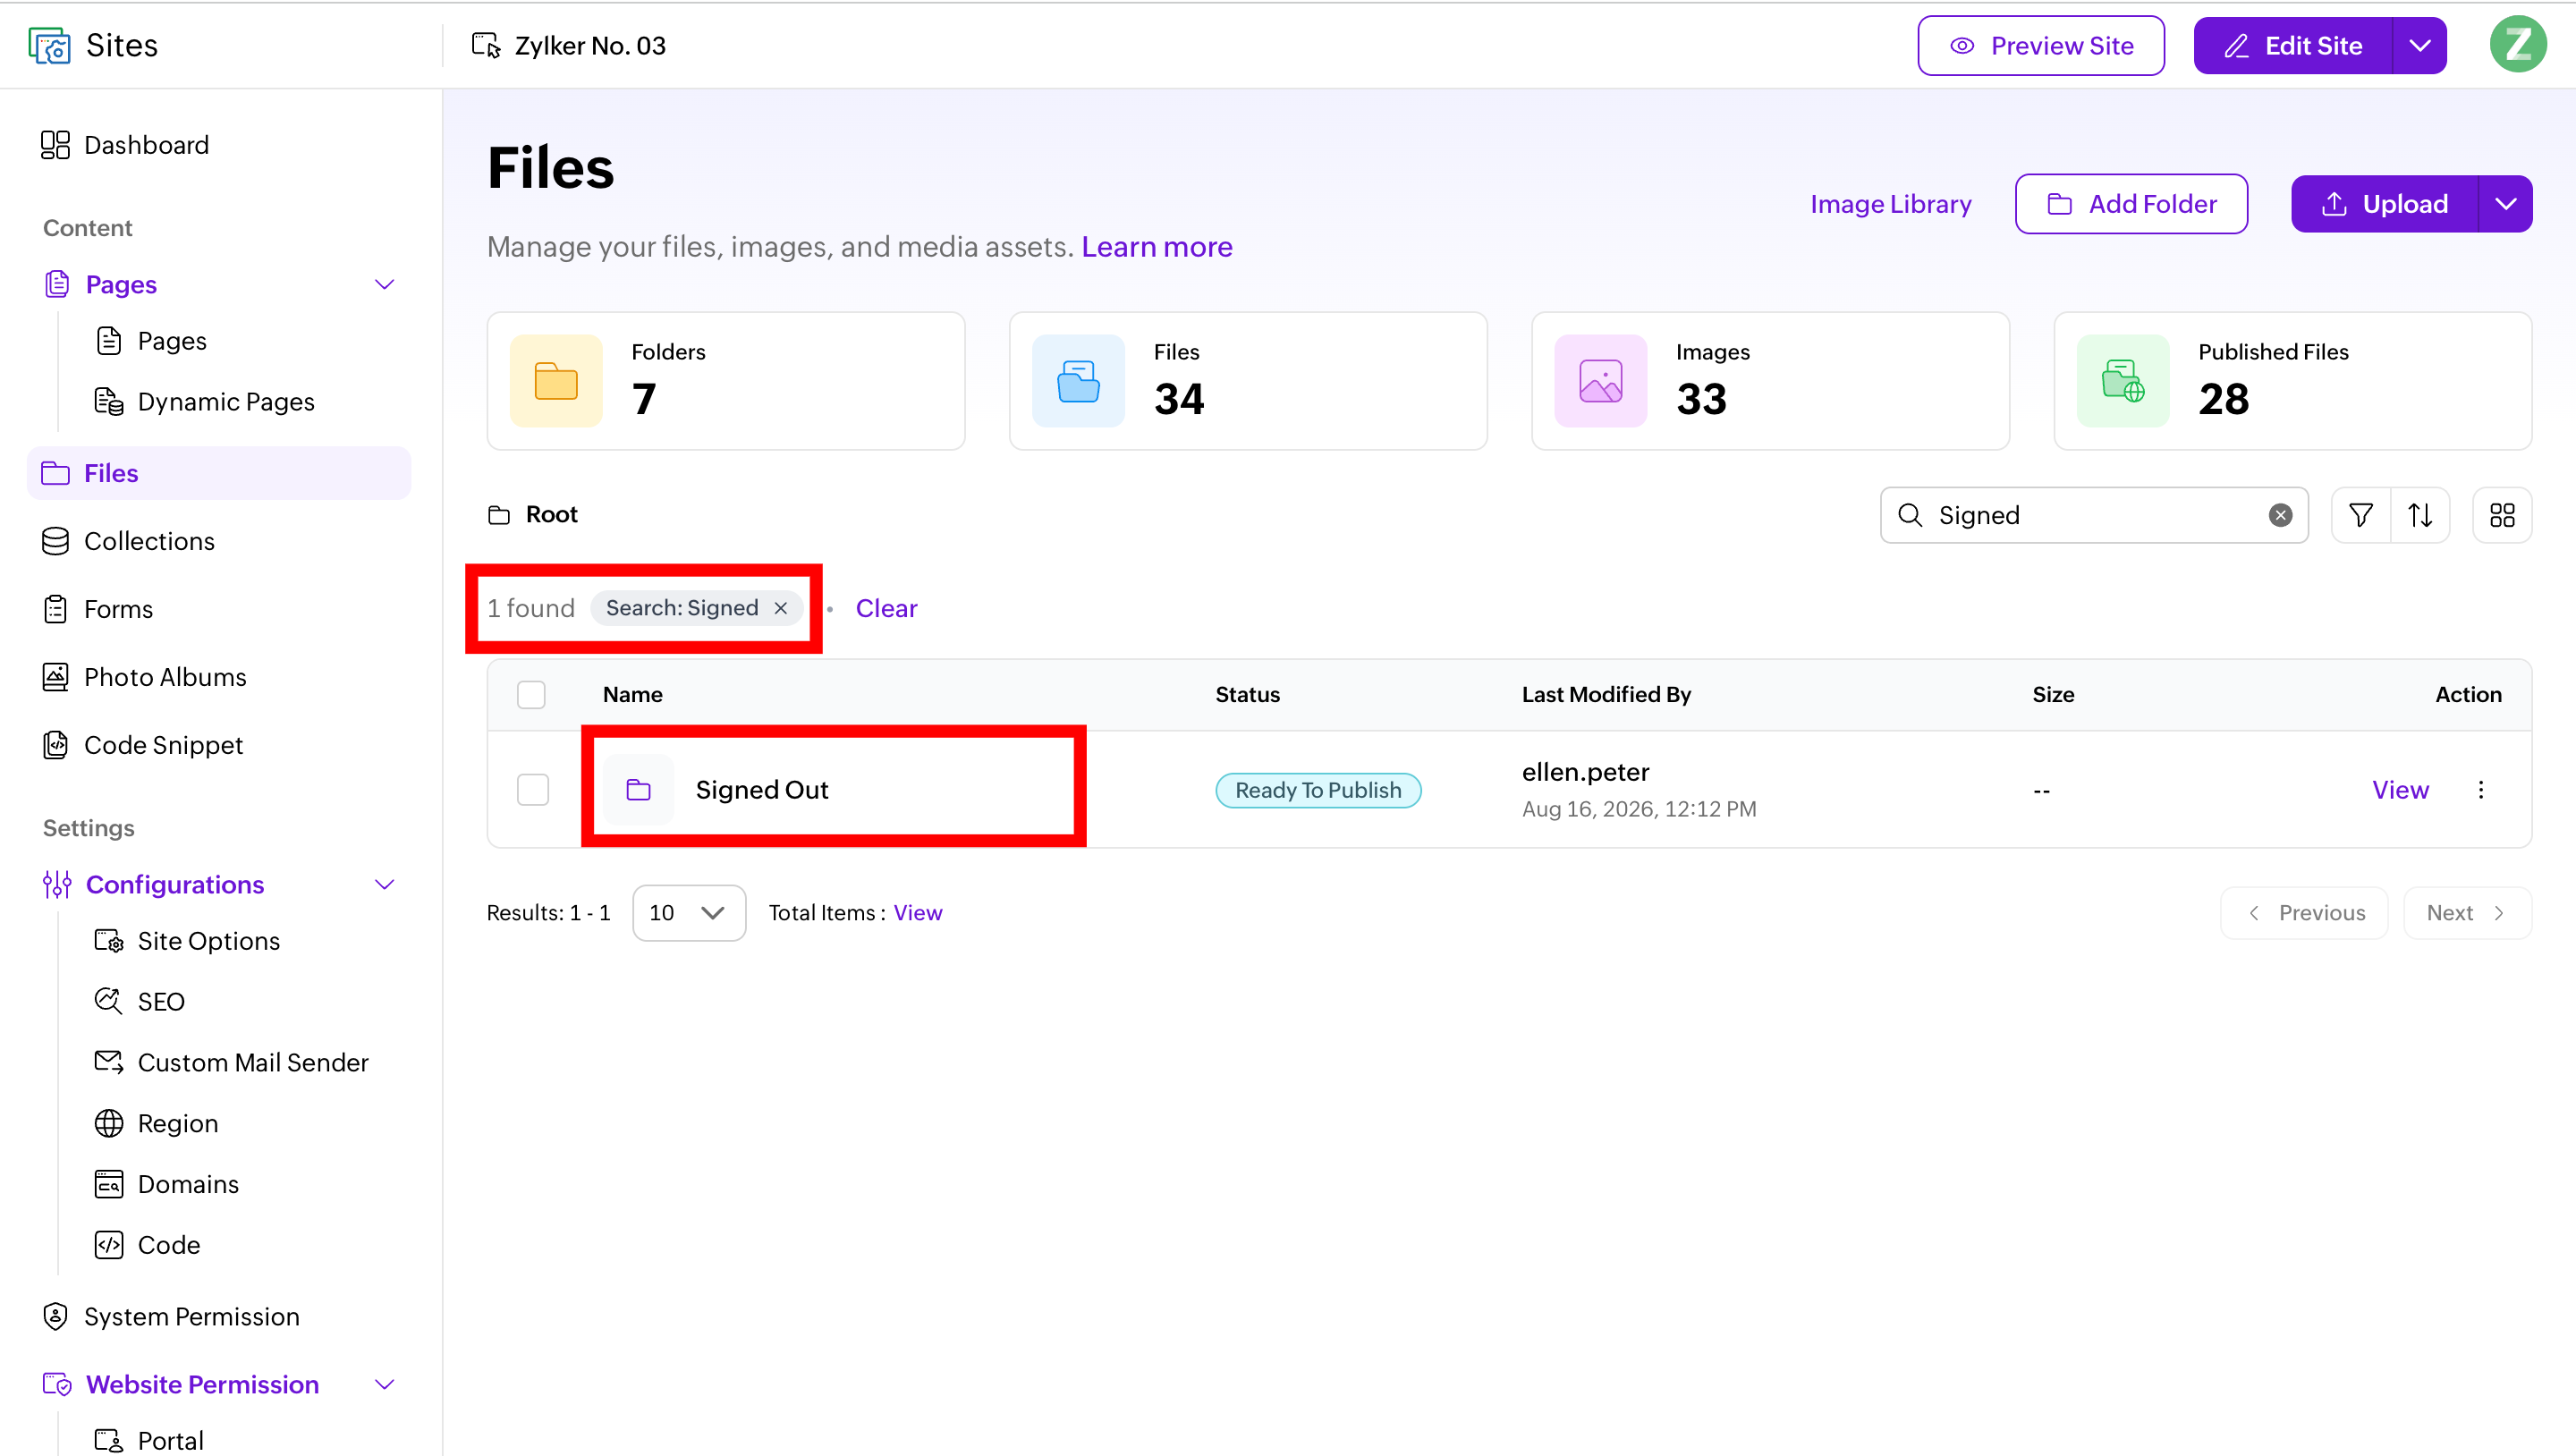Toggle the select-all checkbox in header
This screenshot has height=1456, width=2576.
coord(531,694)
